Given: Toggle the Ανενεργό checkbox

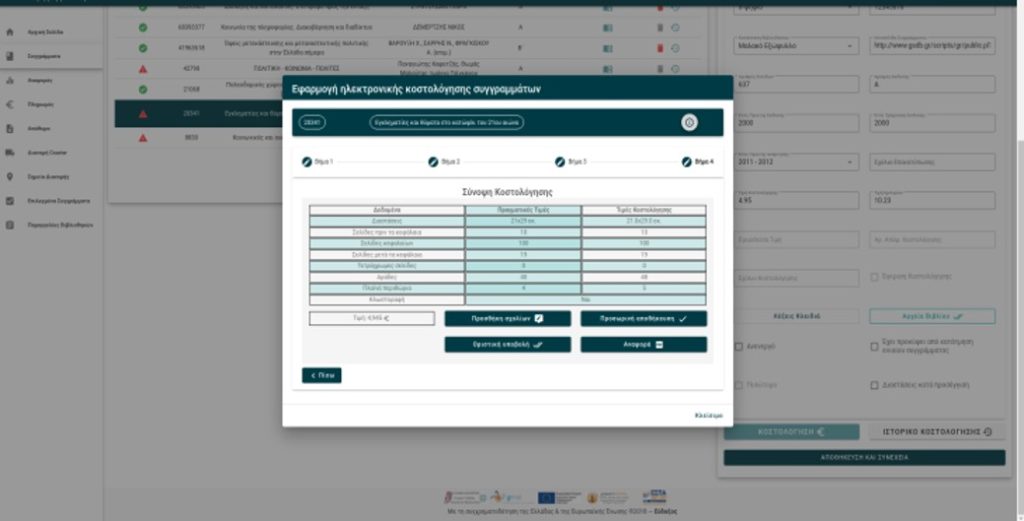Looking at the screenshot, I should pos(739,346).
